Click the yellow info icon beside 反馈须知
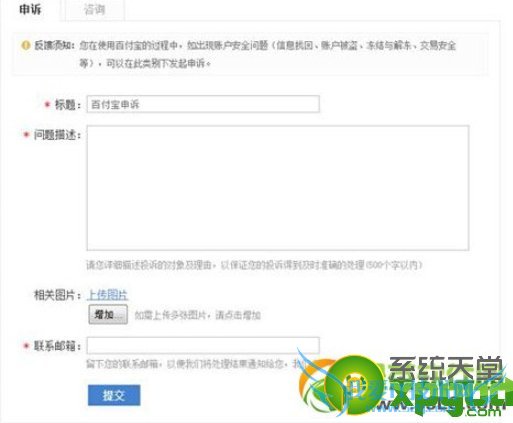 click(x=25, y=45)
